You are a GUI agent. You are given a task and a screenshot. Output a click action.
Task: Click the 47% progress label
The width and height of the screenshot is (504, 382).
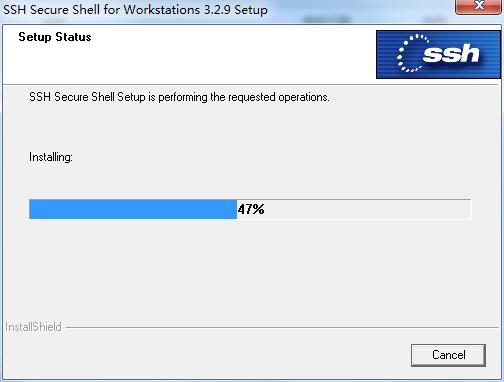pyautogui.click(x=251, y=209)
